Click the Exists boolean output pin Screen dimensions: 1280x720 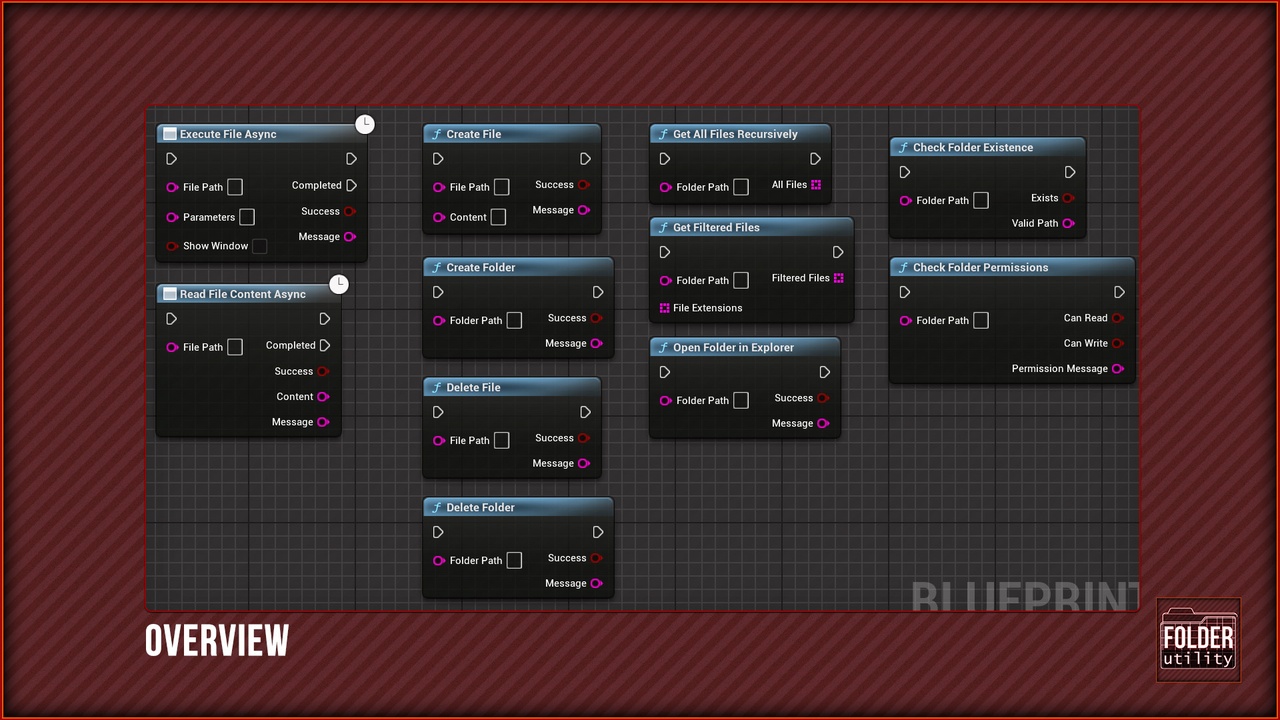(1068, 198)
